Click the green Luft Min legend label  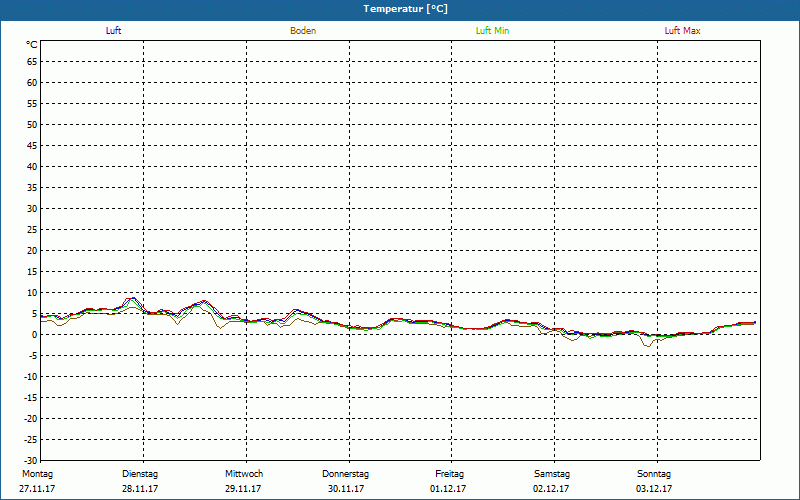pyautogui.click(x=492, y=31)
